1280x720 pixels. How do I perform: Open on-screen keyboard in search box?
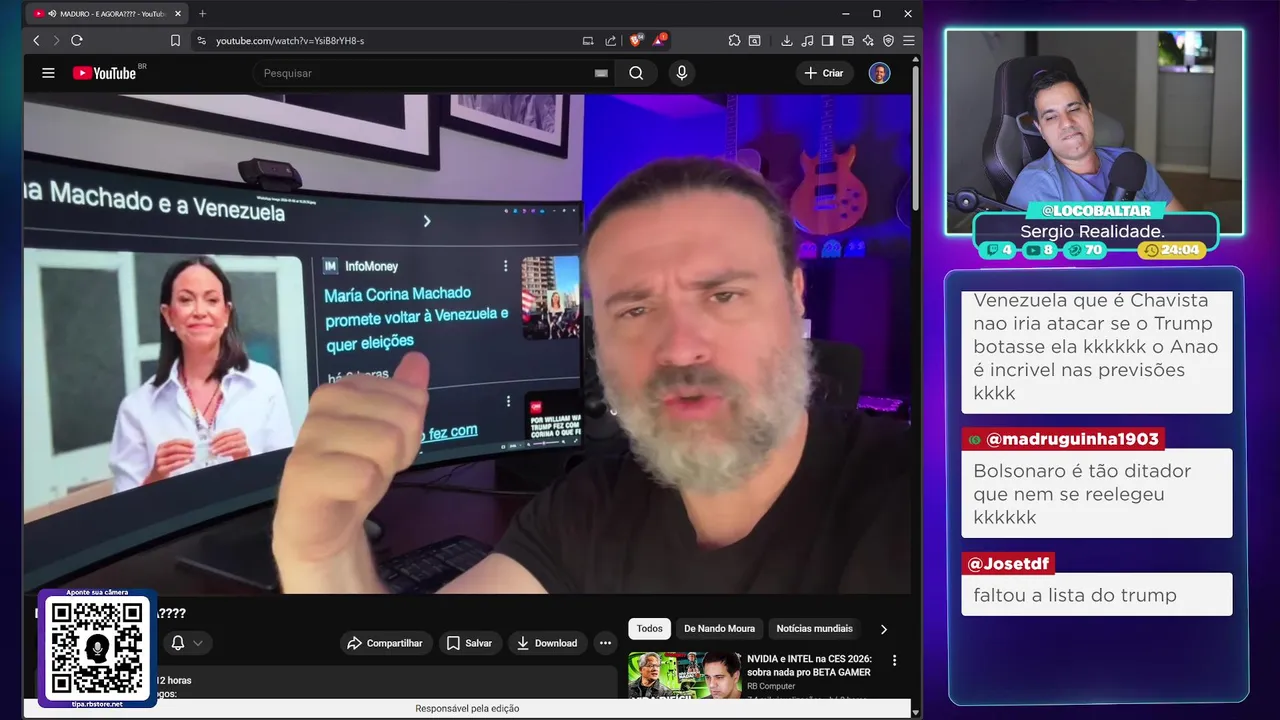[x=601, y=73]
